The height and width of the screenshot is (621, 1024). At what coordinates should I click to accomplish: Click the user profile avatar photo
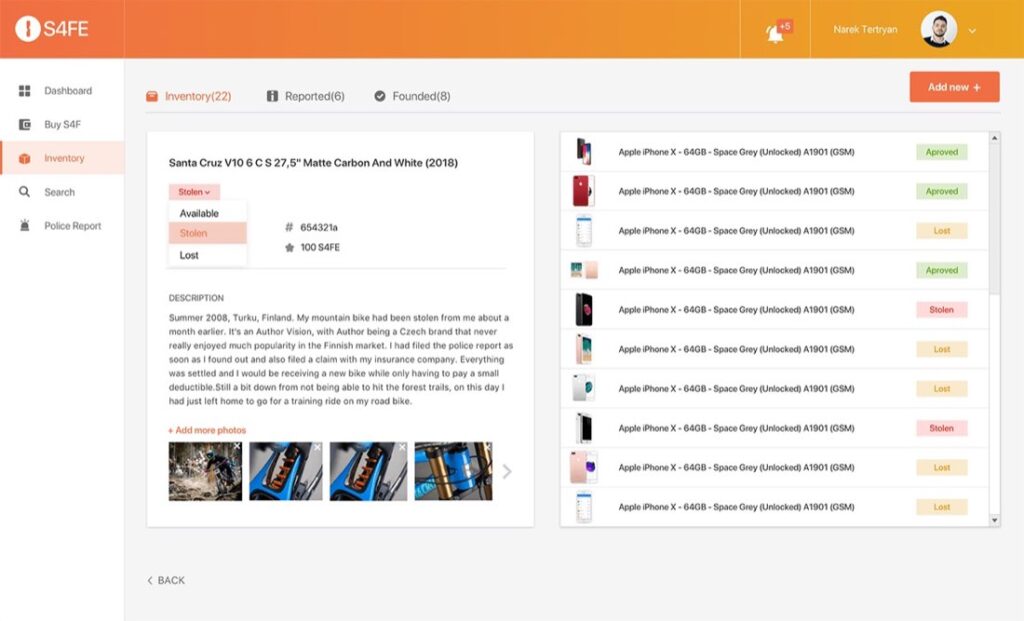click(x=938, y=29)
